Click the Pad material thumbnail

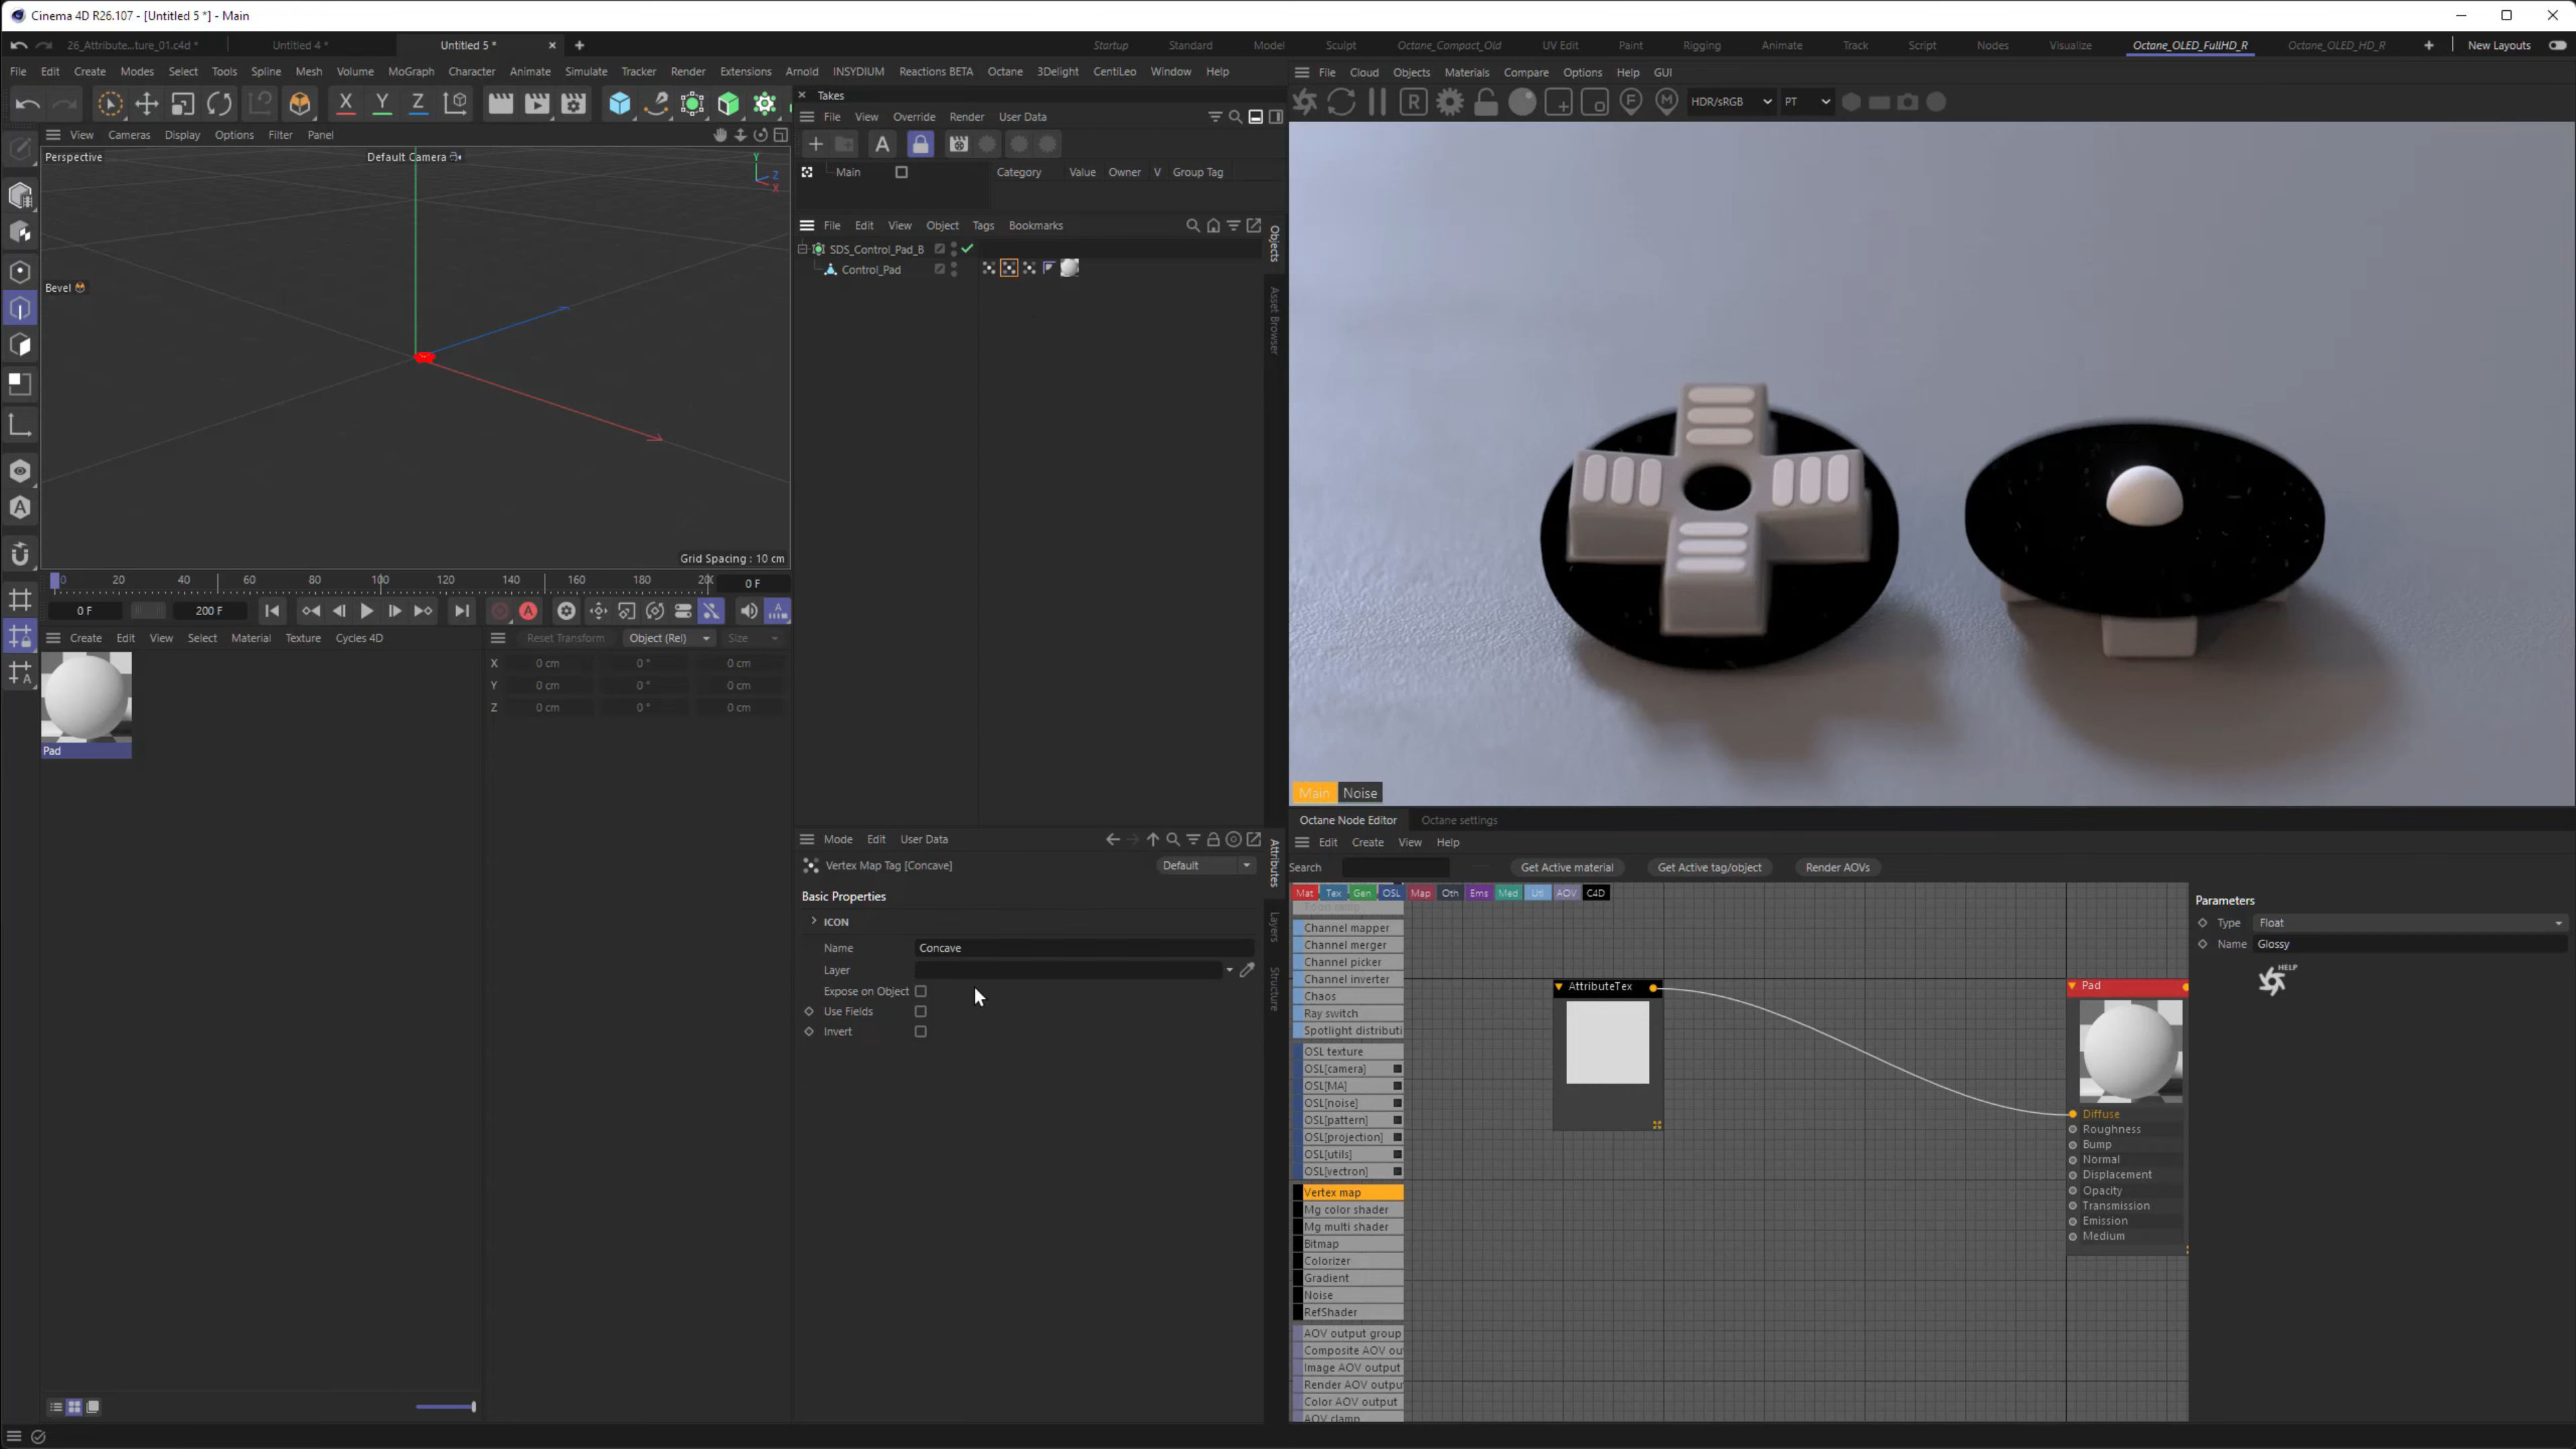(86, 698)
